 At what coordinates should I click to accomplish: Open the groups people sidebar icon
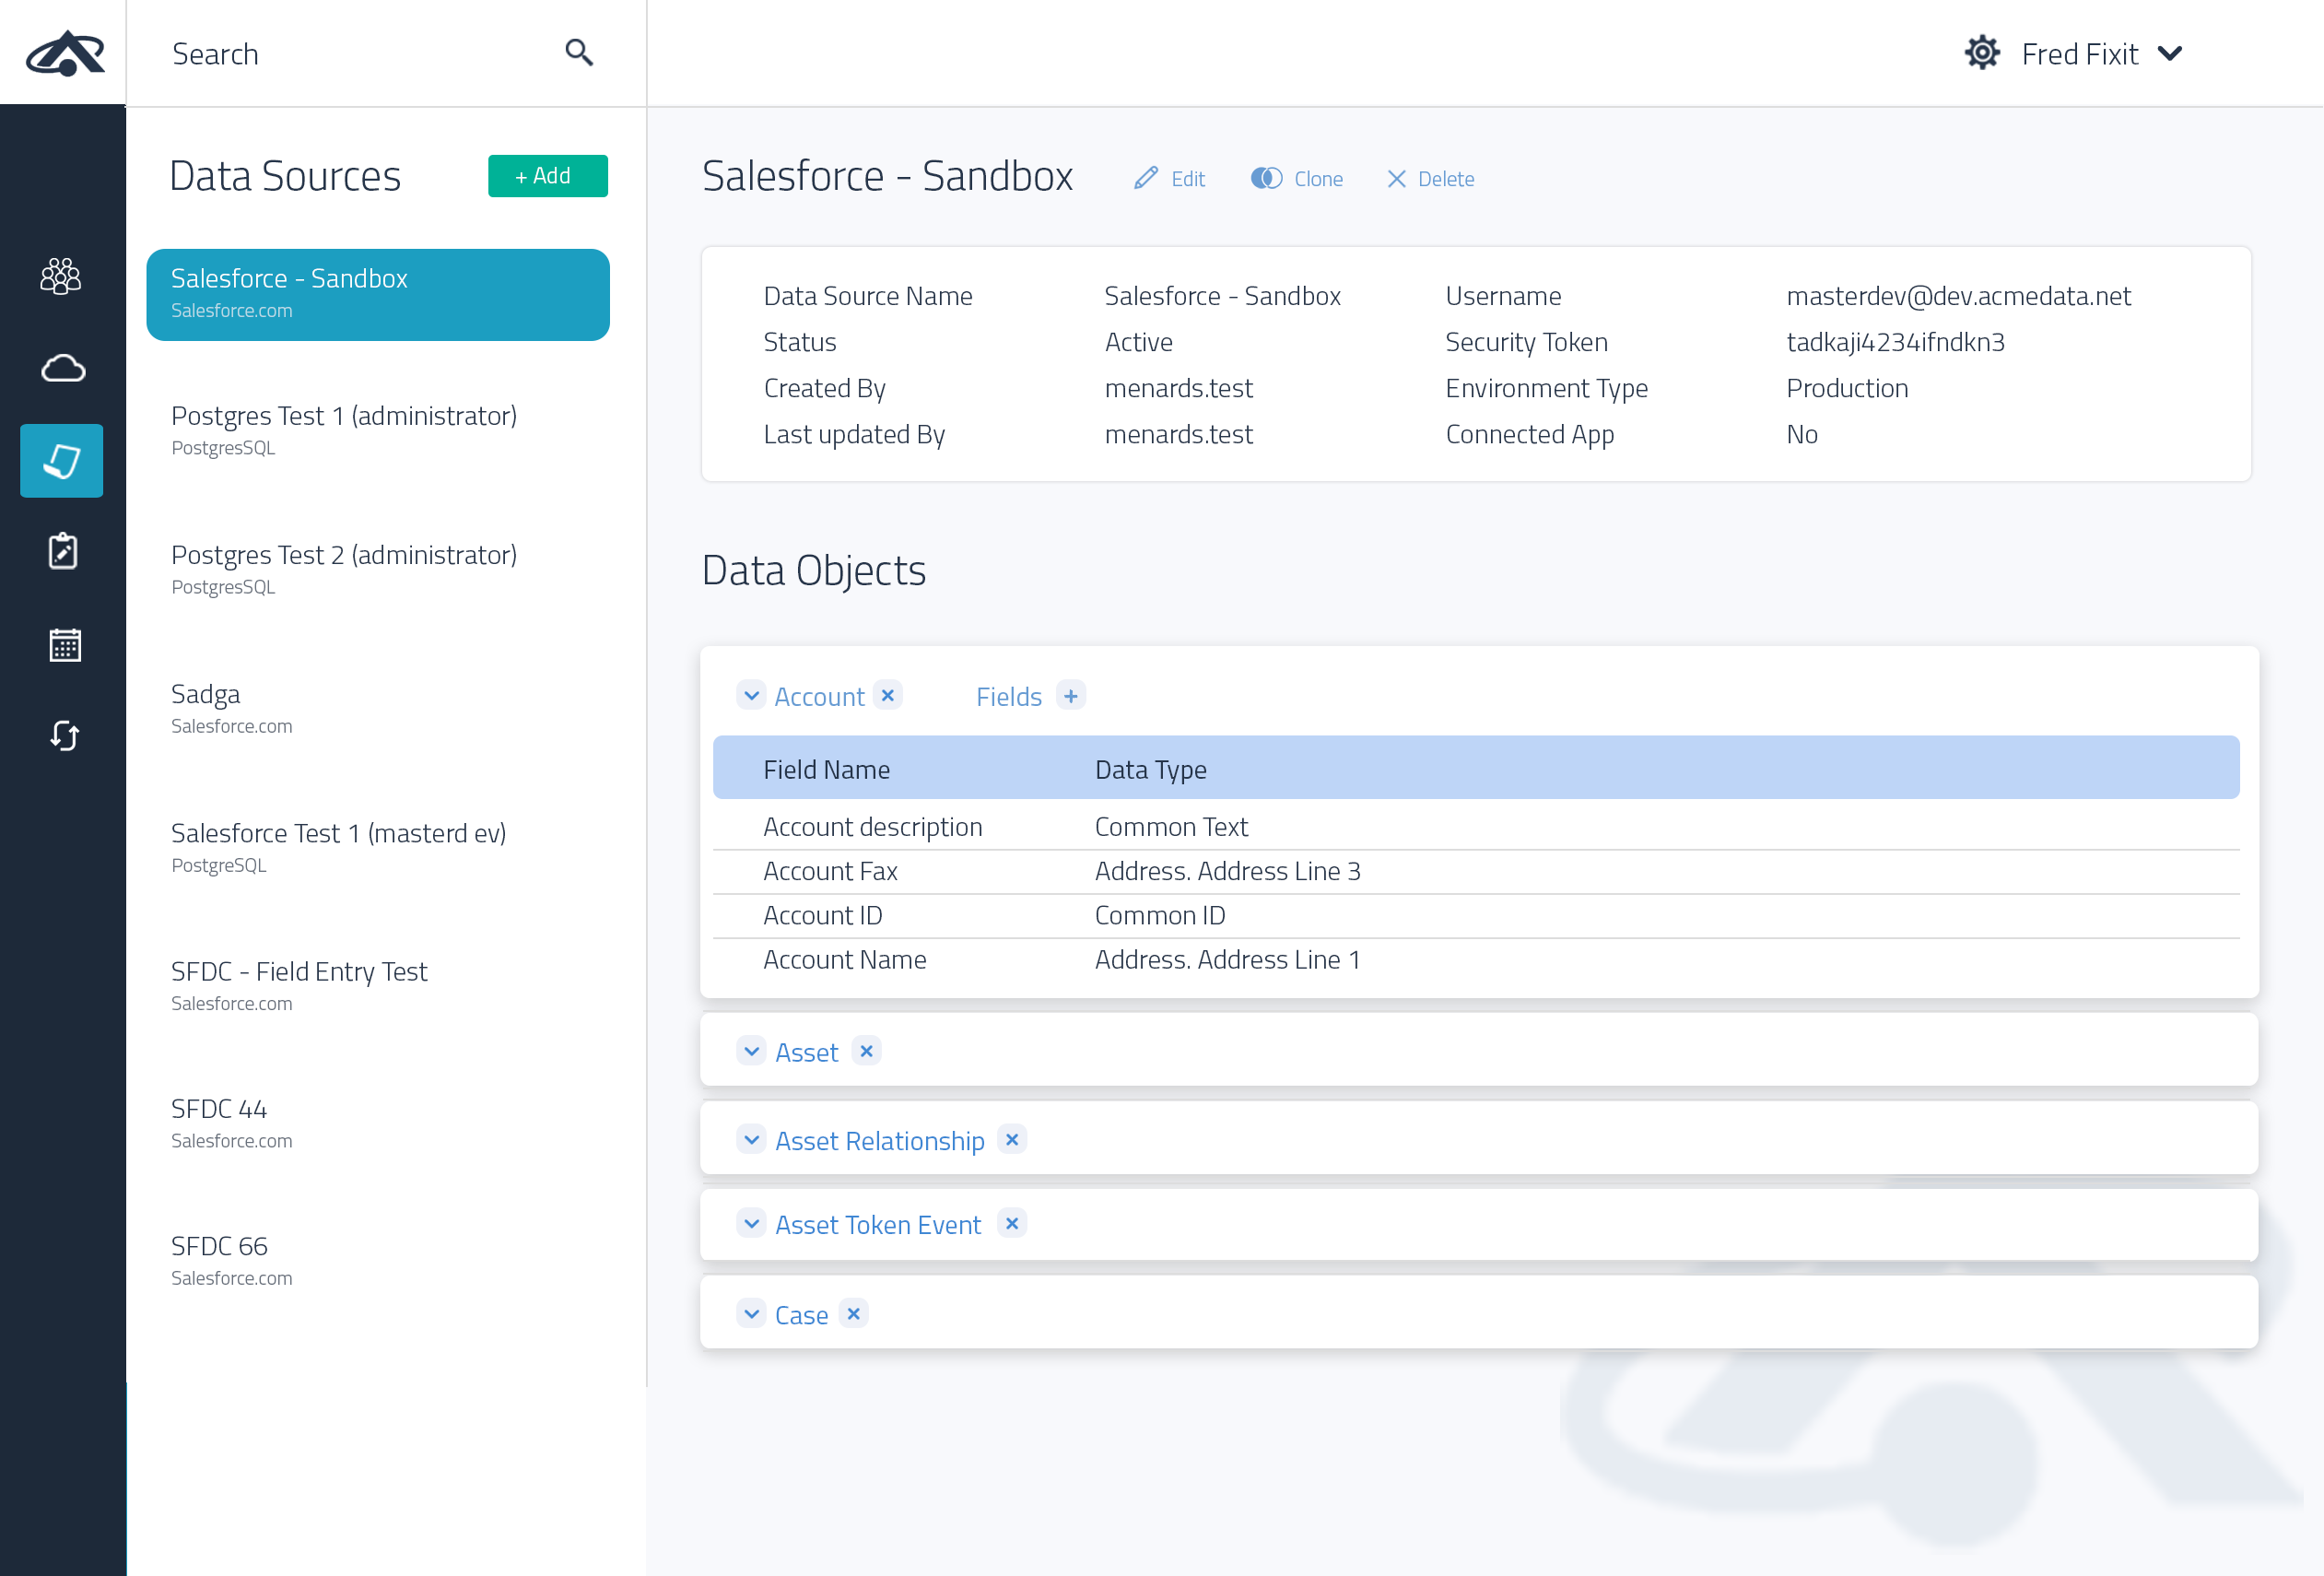tap(61, 276)
